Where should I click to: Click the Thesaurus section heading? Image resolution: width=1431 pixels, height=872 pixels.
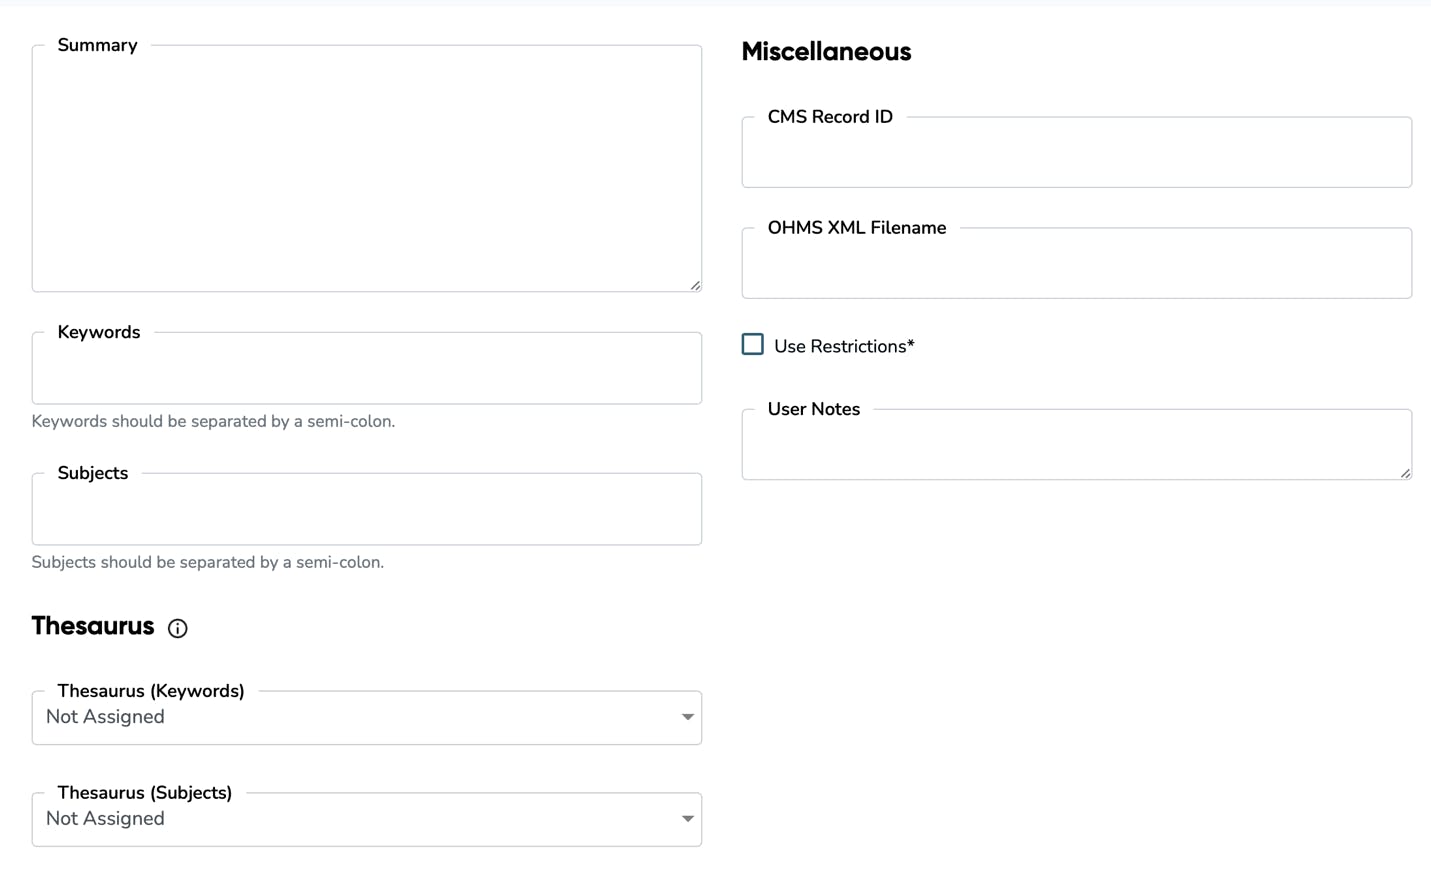(x=92, y=626)
